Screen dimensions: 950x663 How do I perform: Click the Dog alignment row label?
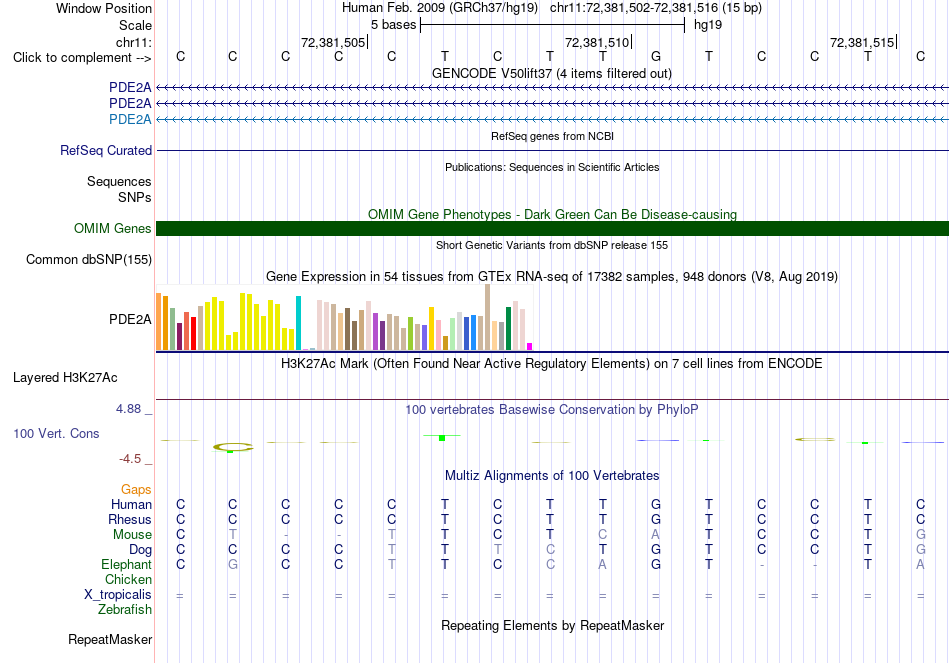pyautogui.click(x=141, y=550)
